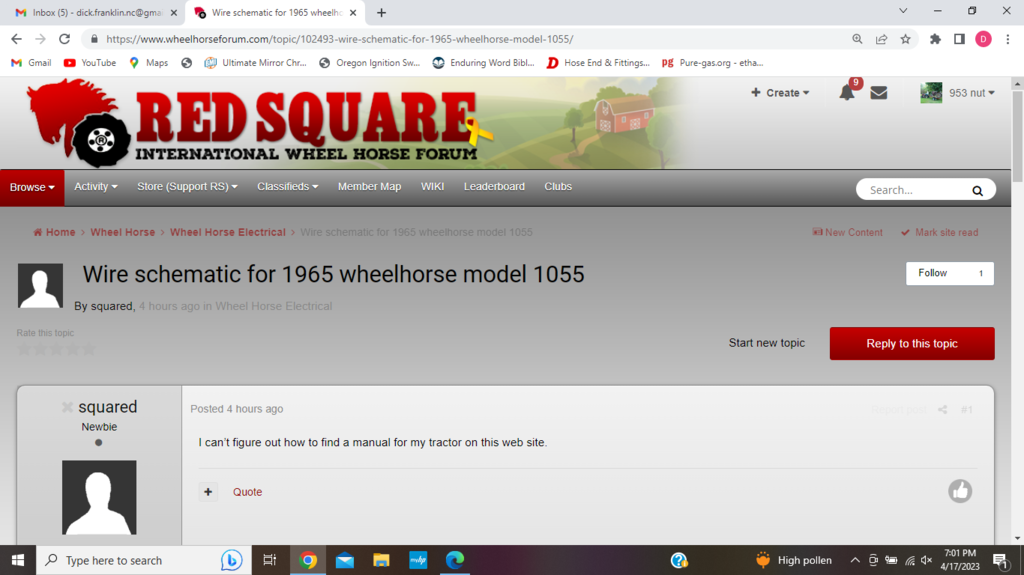Open the WIKI page
This screenshot has height=575, width=1024.
pyautogui.click(x=432, y=187)
